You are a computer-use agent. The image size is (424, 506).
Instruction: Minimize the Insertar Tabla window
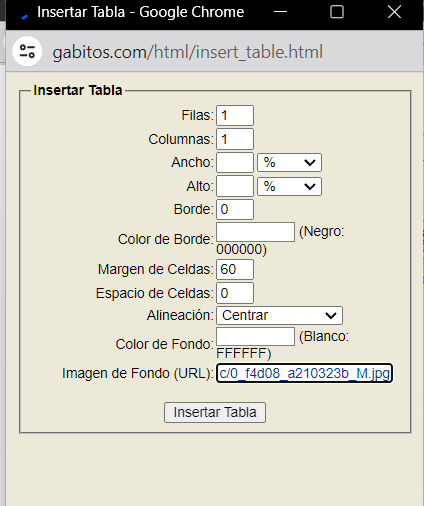280,12
